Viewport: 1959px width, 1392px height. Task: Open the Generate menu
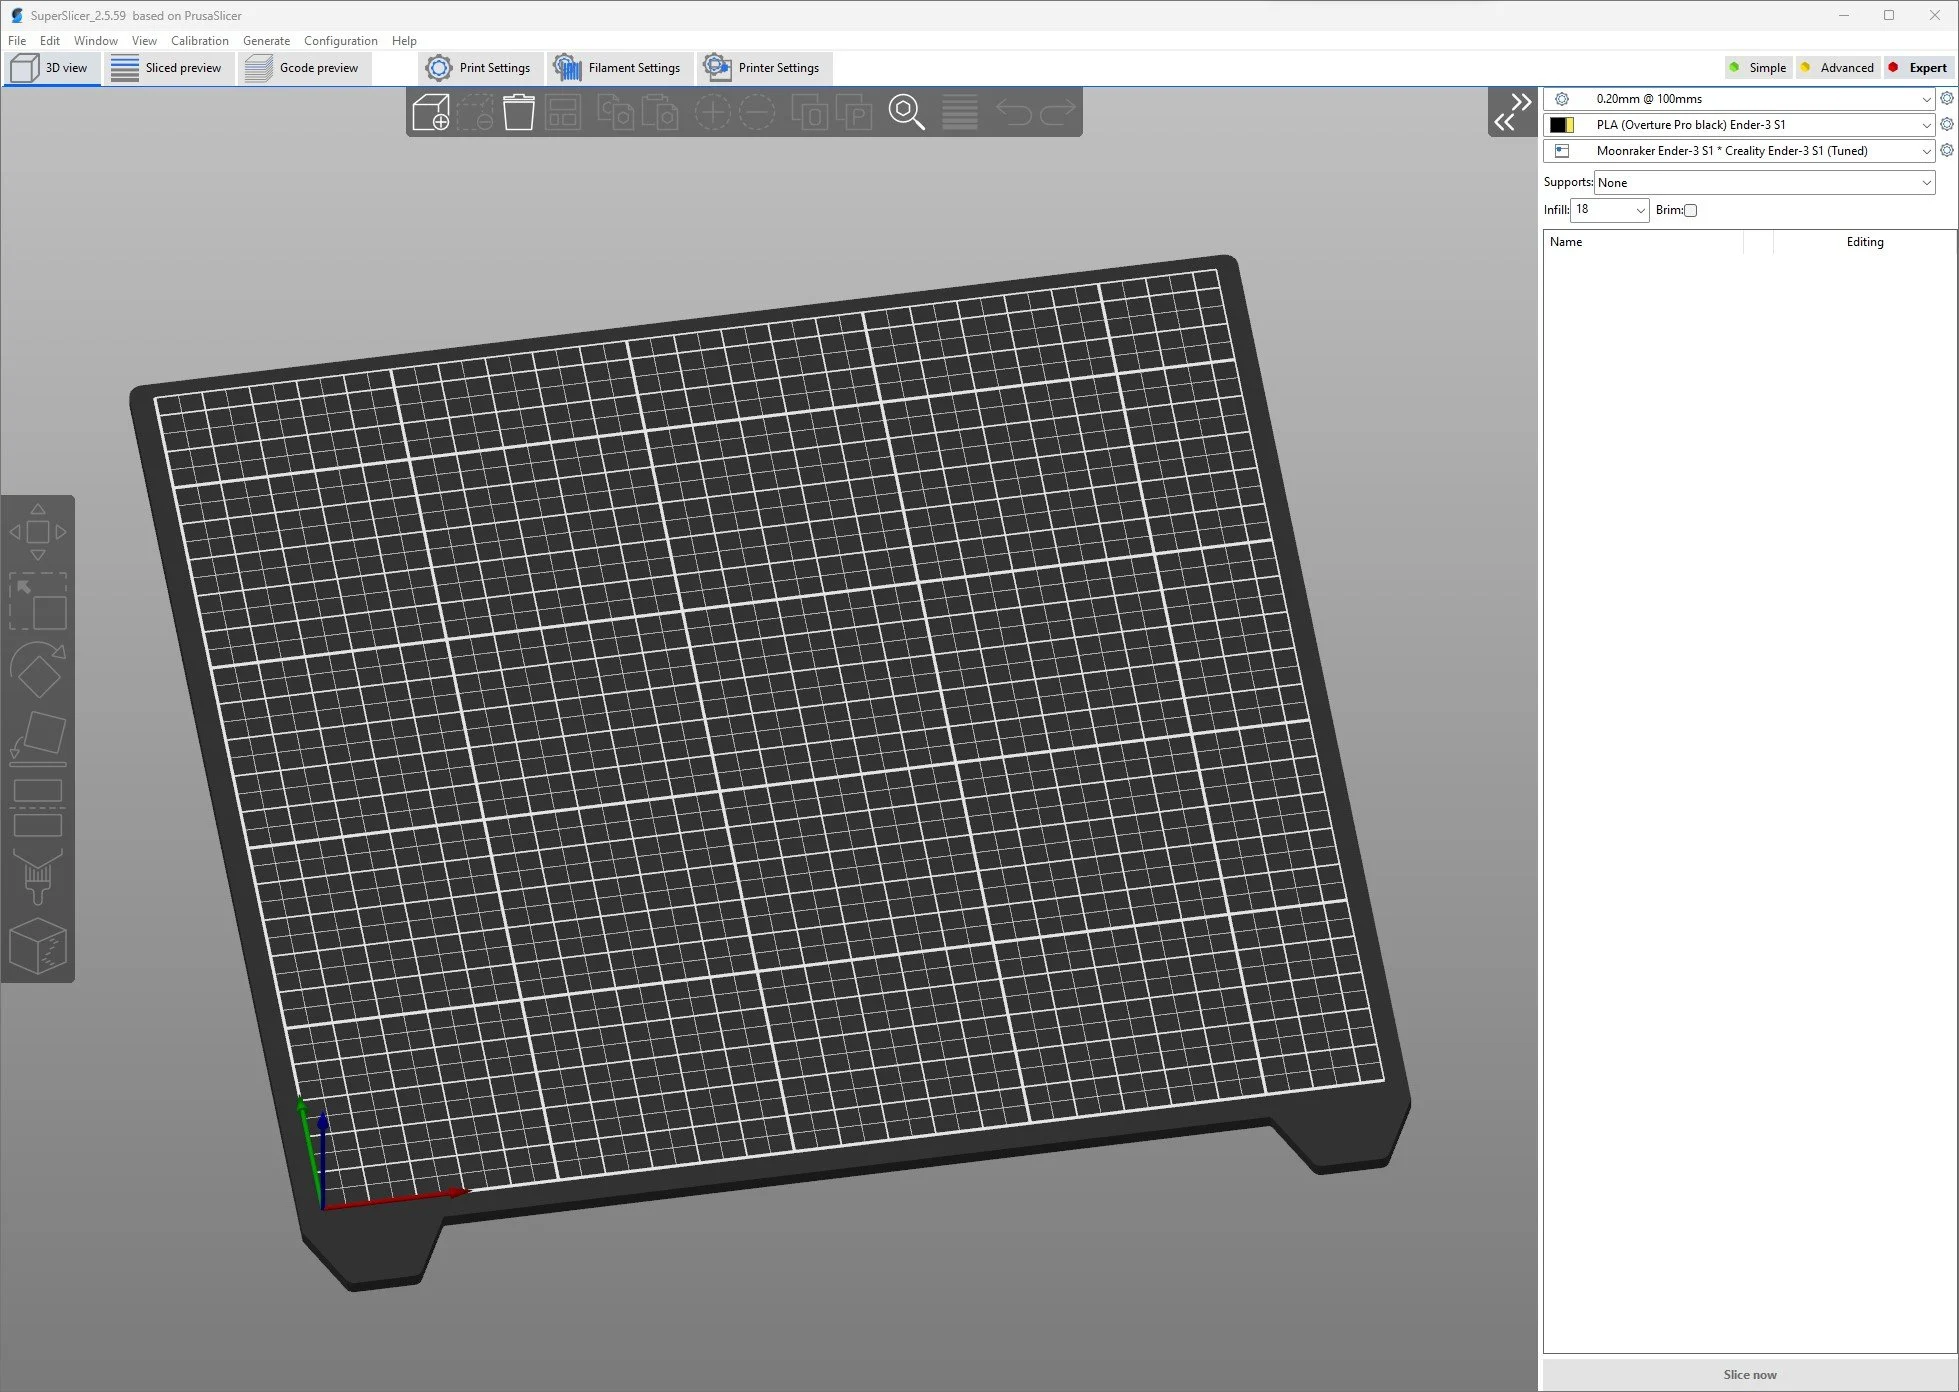click(x=266, y=41)
